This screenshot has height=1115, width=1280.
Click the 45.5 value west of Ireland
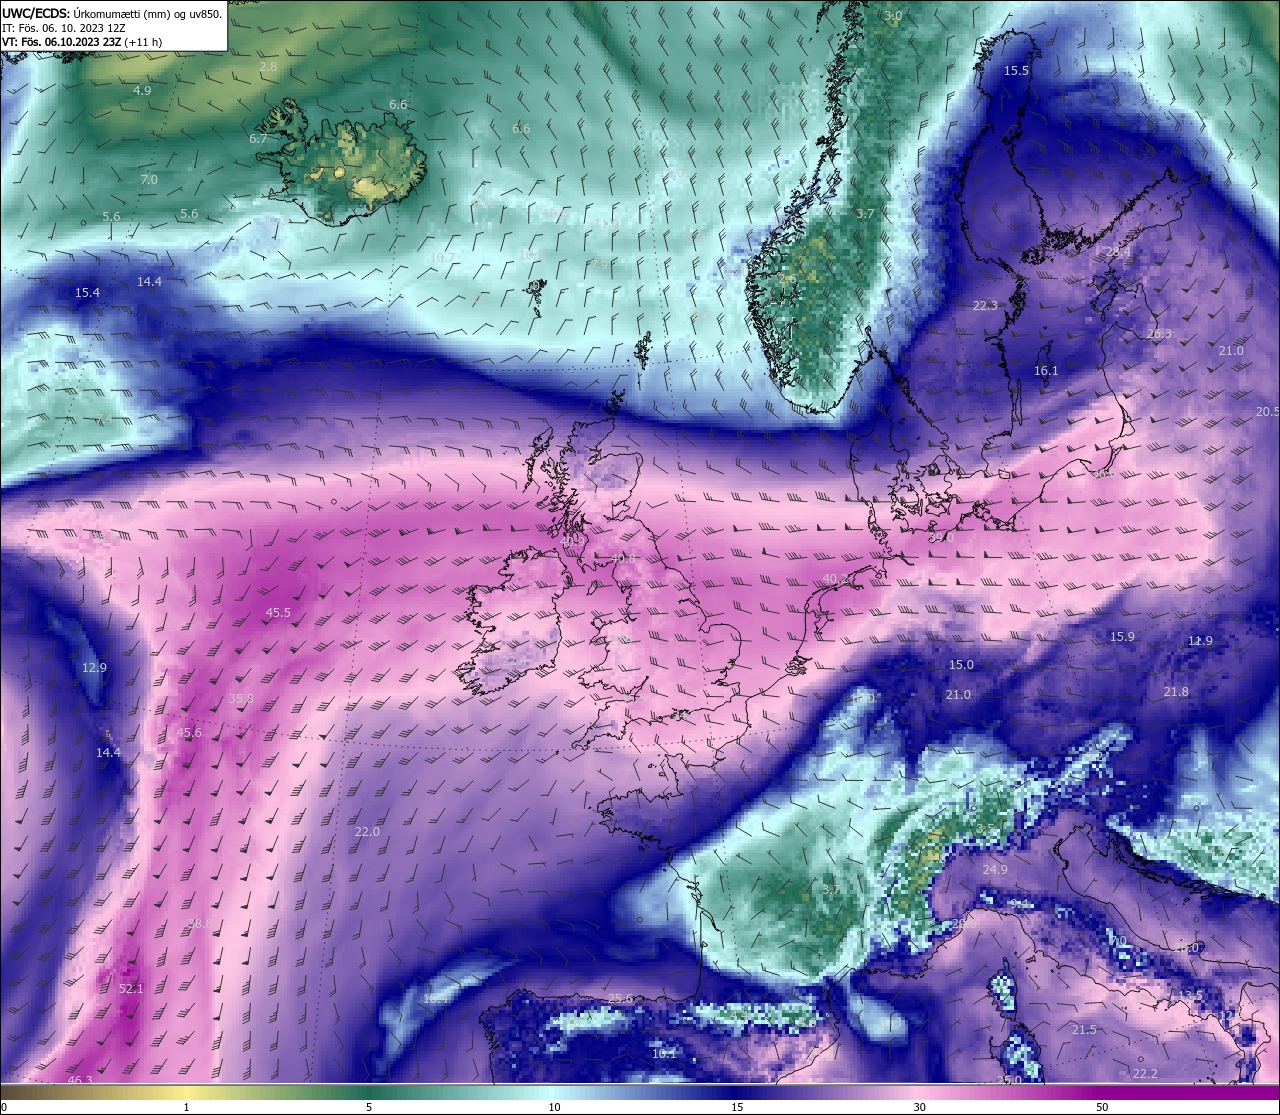[x=278, y=613]
